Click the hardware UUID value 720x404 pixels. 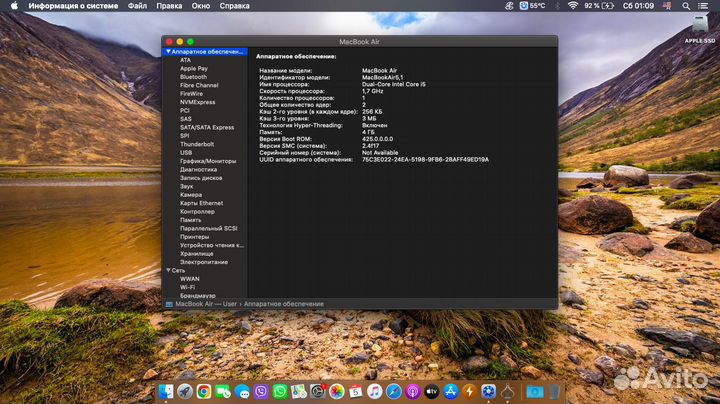pyautogui.click(x=425, y=160)
